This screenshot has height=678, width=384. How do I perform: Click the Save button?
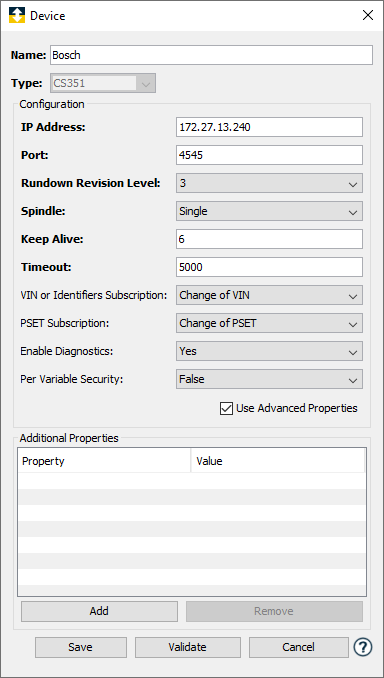pyautogui.click(x=80, y=647)
